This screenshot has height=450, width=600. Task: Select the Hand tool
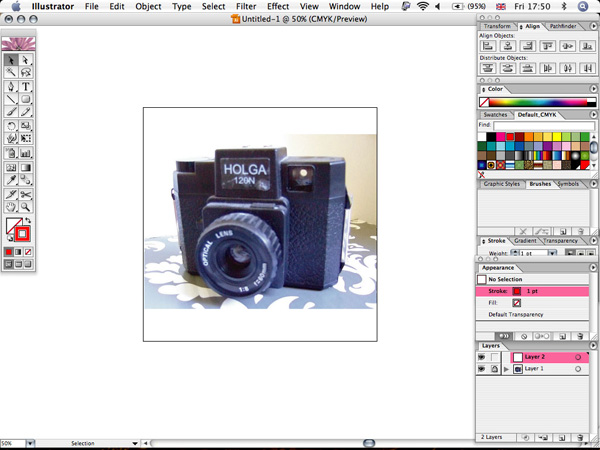pos(11,207)
